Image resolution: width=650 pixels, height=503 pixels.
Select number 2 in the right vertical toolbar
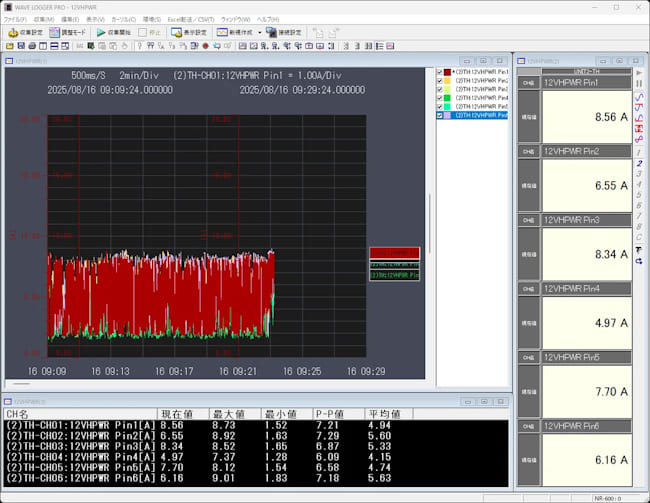click(x=639, y=162)
